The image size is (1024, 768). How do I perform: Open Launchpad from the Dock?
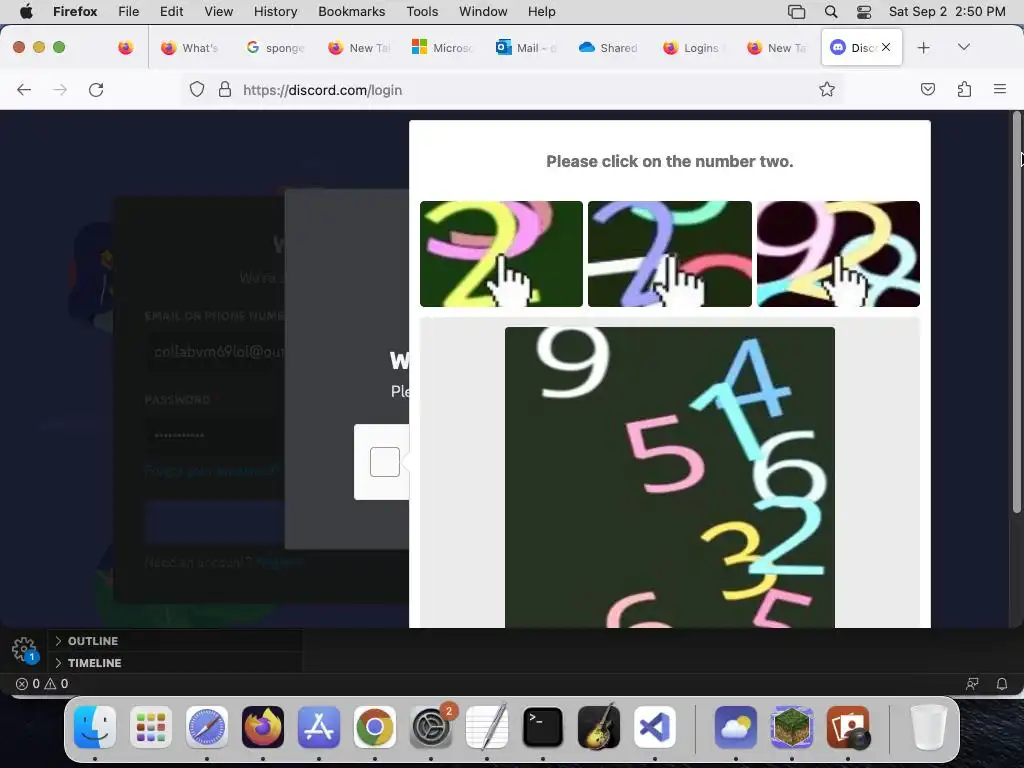[x=151, y=727]
